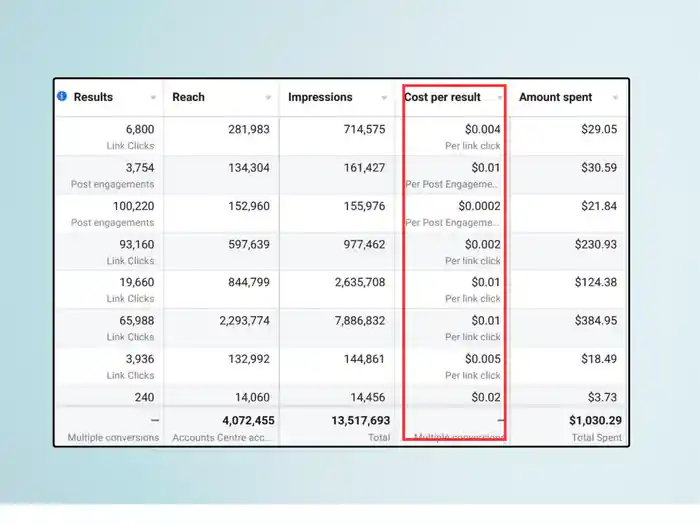This screenshot has height=525, width=700.
Task: Click the $18.49 amount spent
Action: tap(599, 359)
